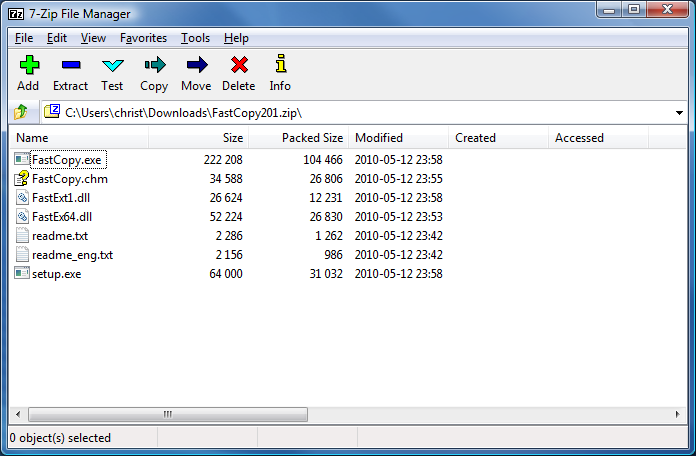The image size is (696, 456).
Task: Select the FastExt1.dll file icon
Action: pos(22,197)
